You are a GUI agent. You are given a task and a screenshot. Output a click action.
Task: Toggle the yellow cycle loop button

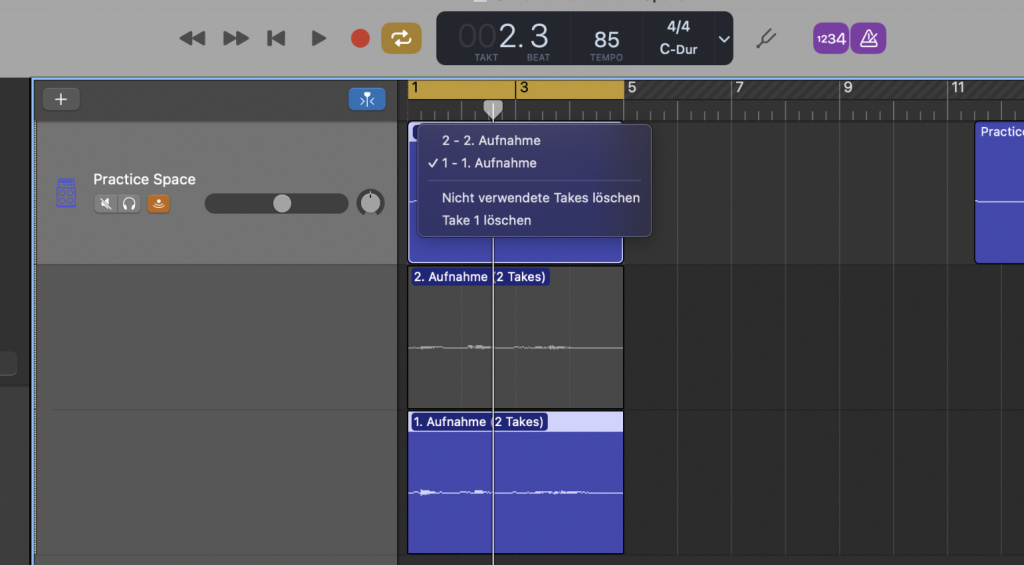tap(401, 38)
